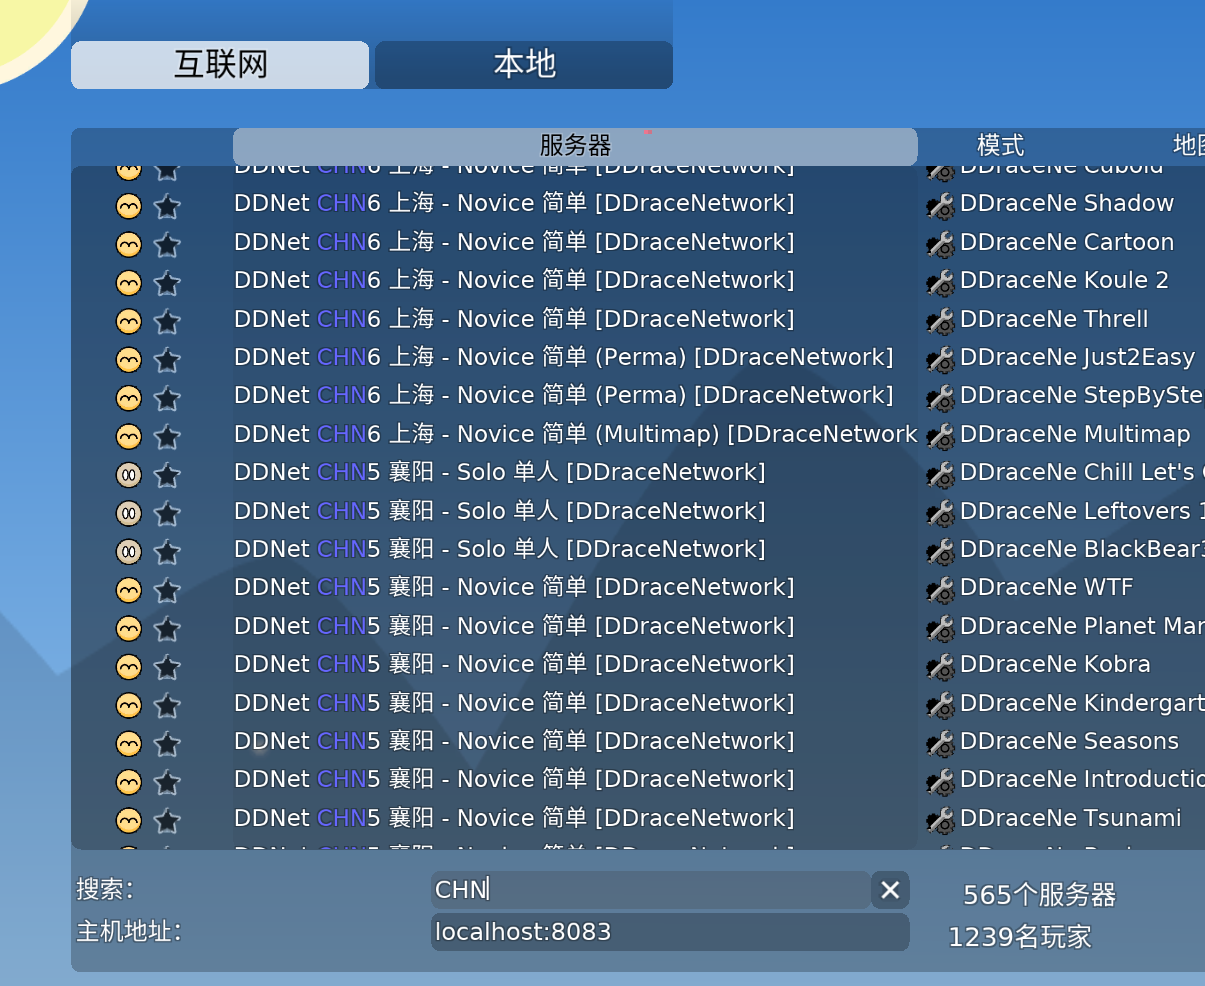Image resolution: width=1205 pixels, height=986 pixels.
Task: Select the Novice 简单 (Multimap) server name
Action: 576,434
